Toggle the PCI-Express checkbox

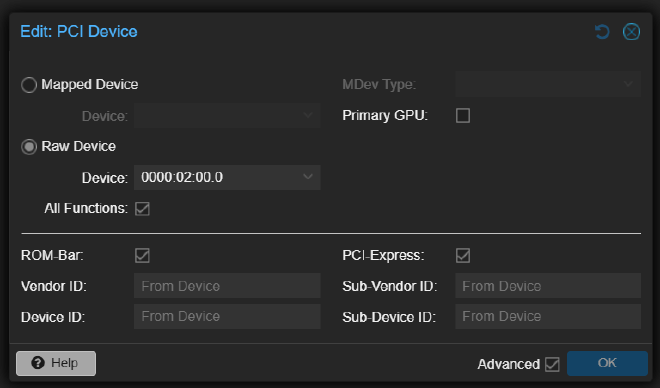click(x=463, y=255)
